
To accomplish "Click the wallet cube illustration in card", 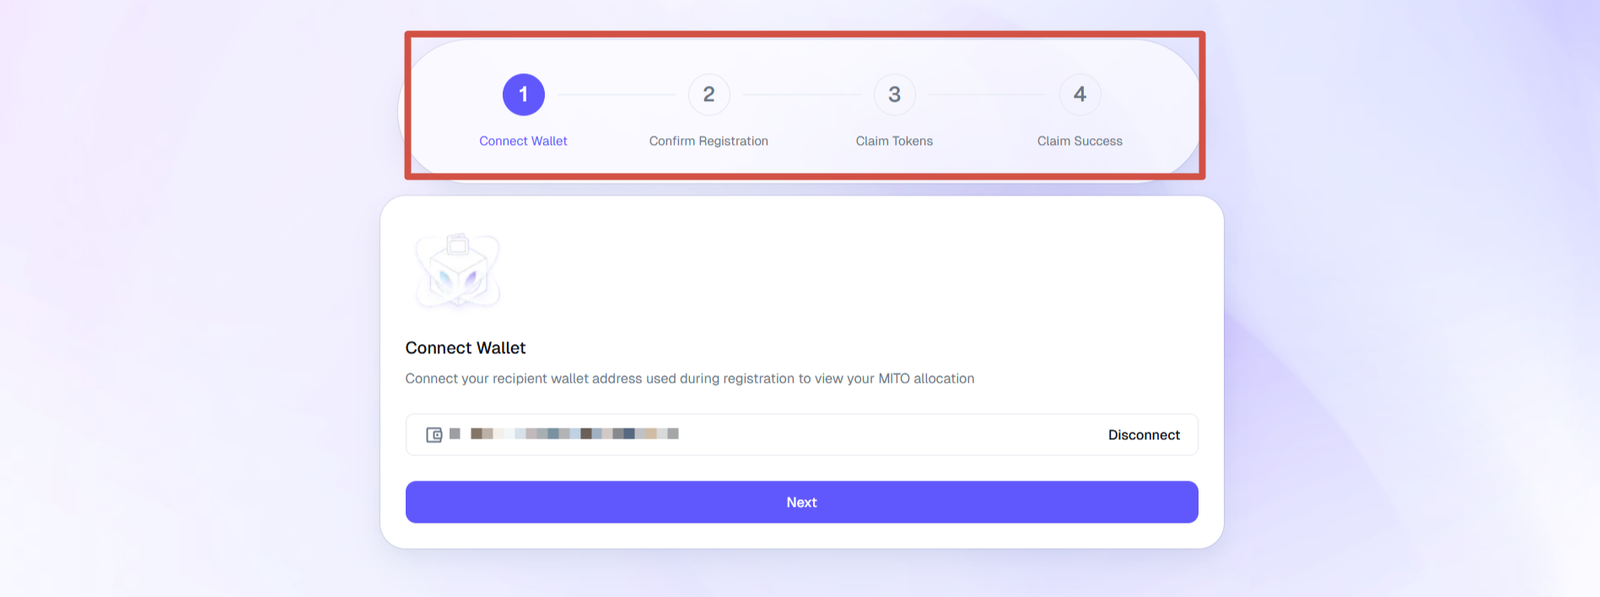I will [458, 271].
